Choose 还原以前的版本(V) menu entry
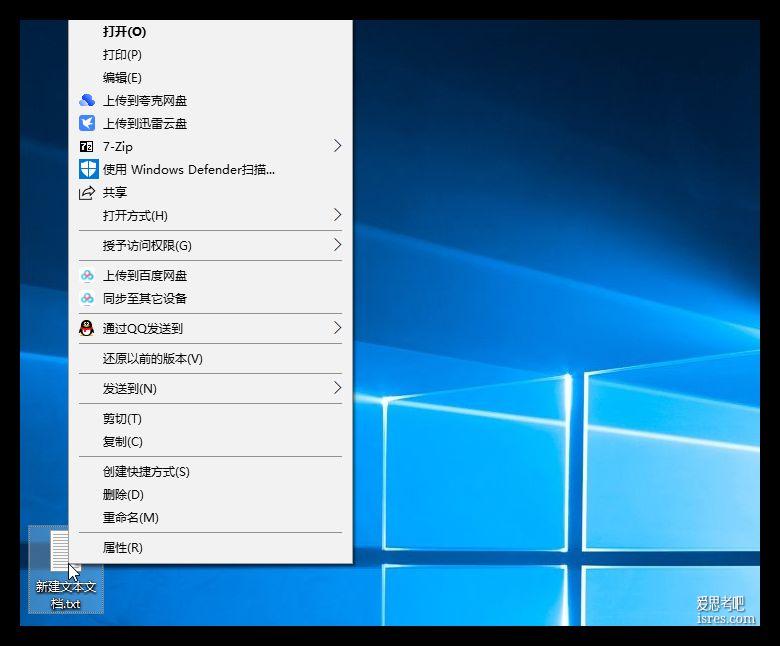This screenshot has width=780, height=646. (152, 358)
